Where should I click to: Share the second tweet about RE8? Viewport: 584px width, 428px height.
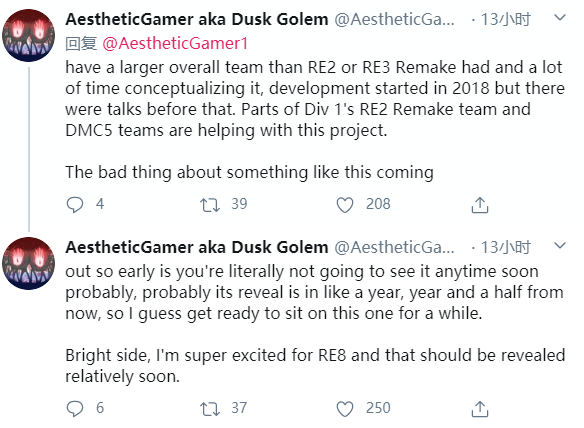point(480,409)
